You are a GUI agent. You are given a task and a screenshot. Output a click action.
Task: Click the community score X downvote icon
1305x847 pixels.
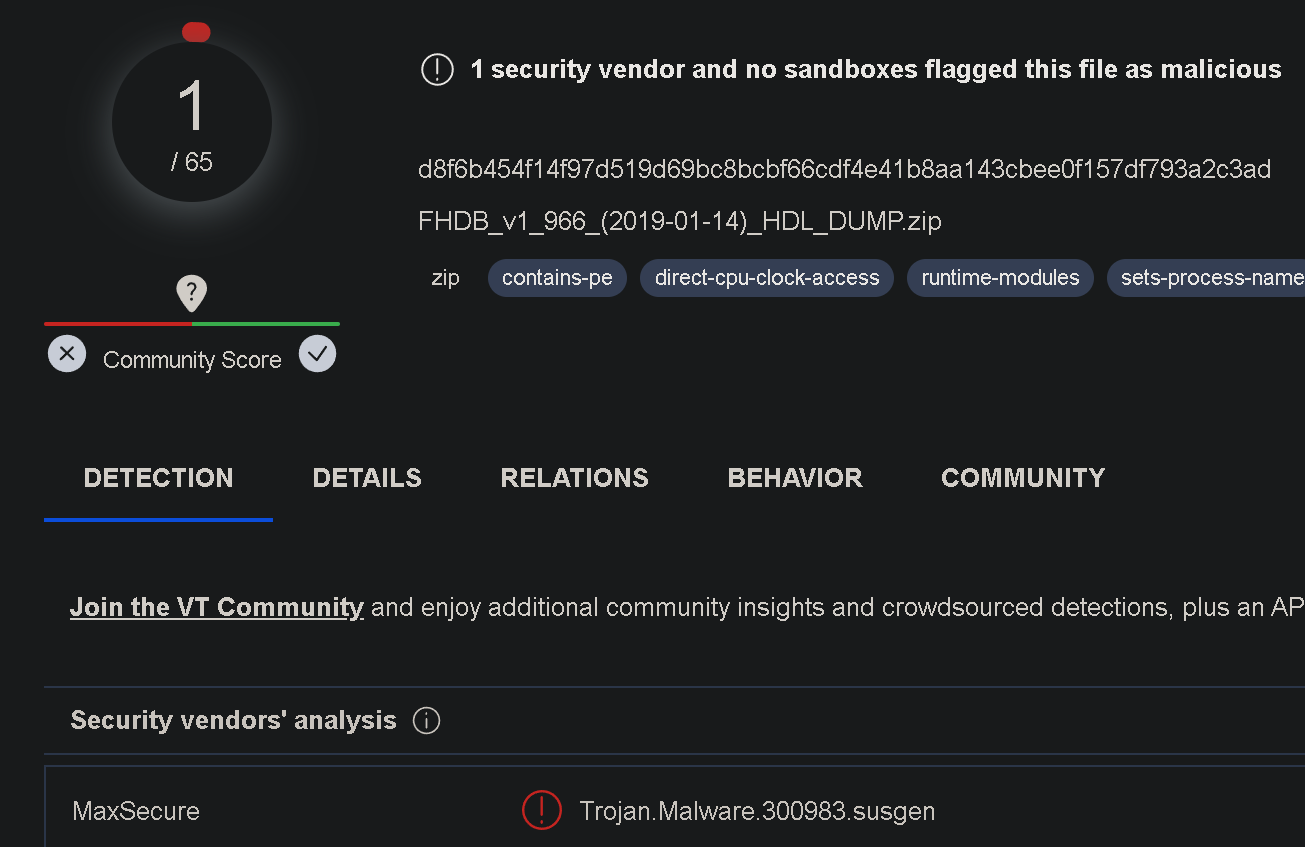pos(67,354)
